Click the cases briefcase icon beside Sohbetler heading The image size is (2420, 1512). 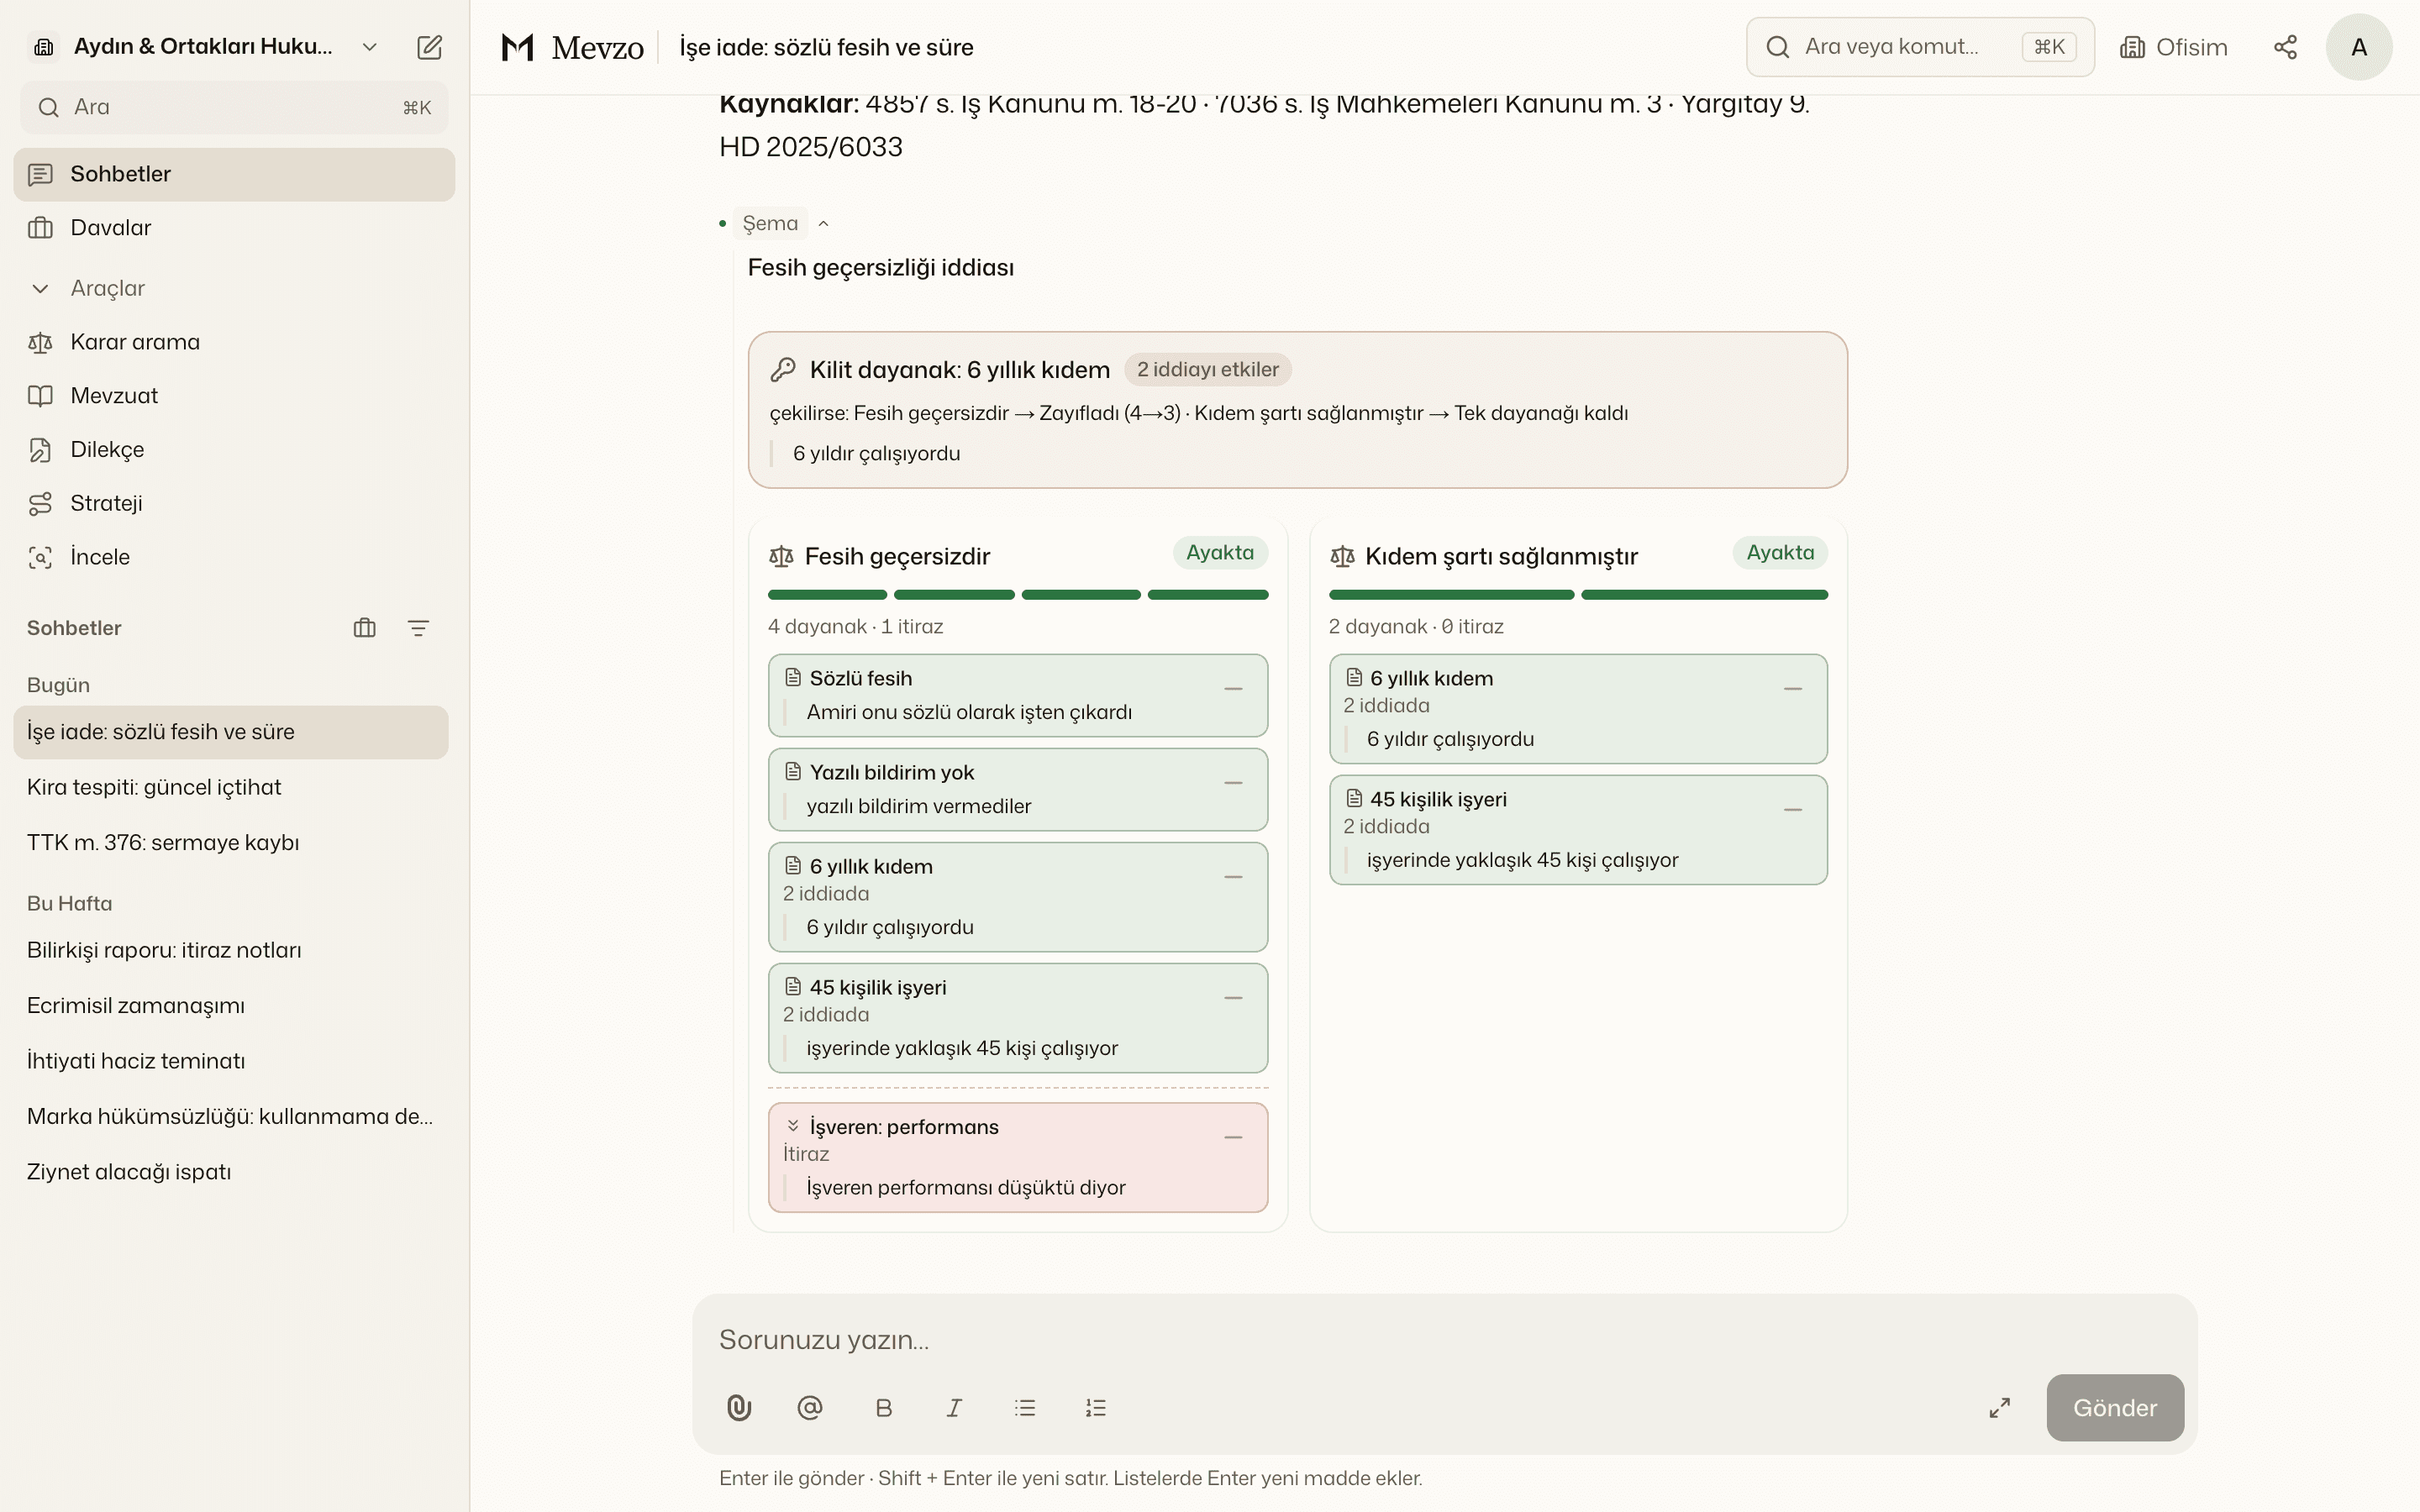click(365, 628)
